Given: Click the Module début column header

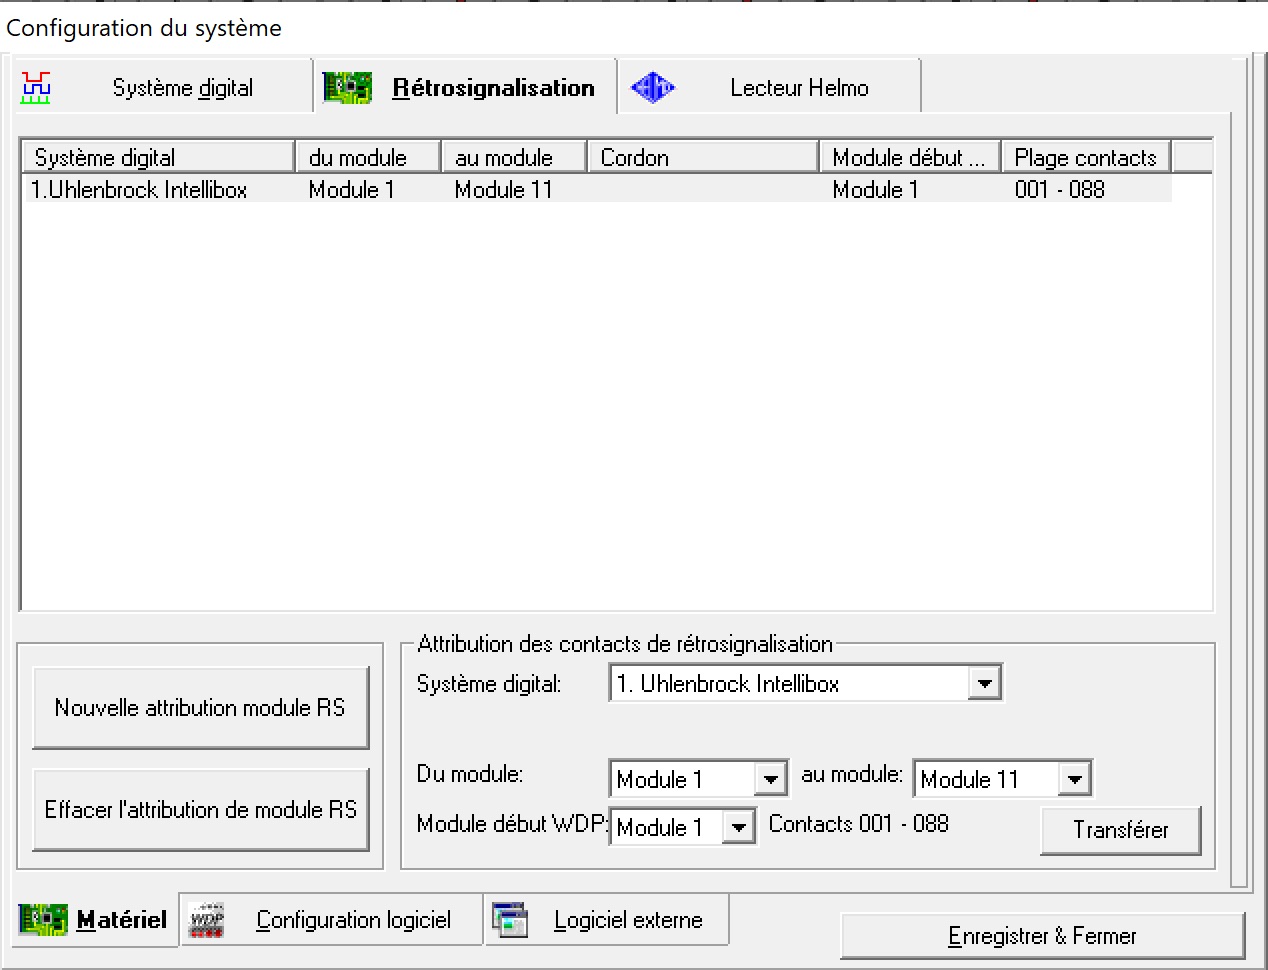Looking at the screenshot, I should [x=908, y=158].
